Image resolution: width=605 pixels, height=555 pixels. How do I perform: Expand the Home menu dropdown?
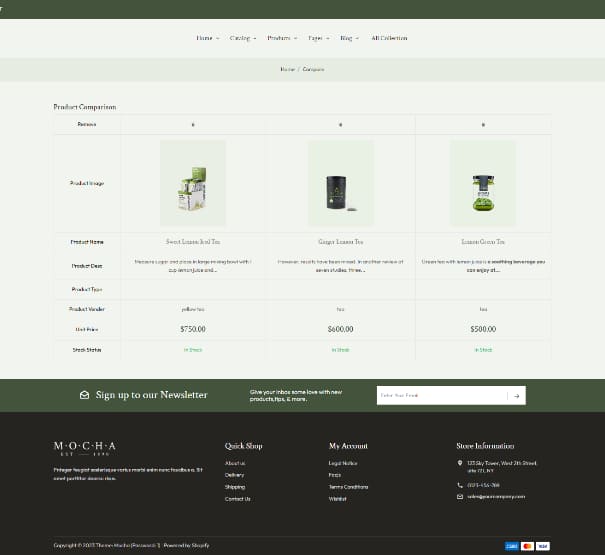[x=206, y=38]
